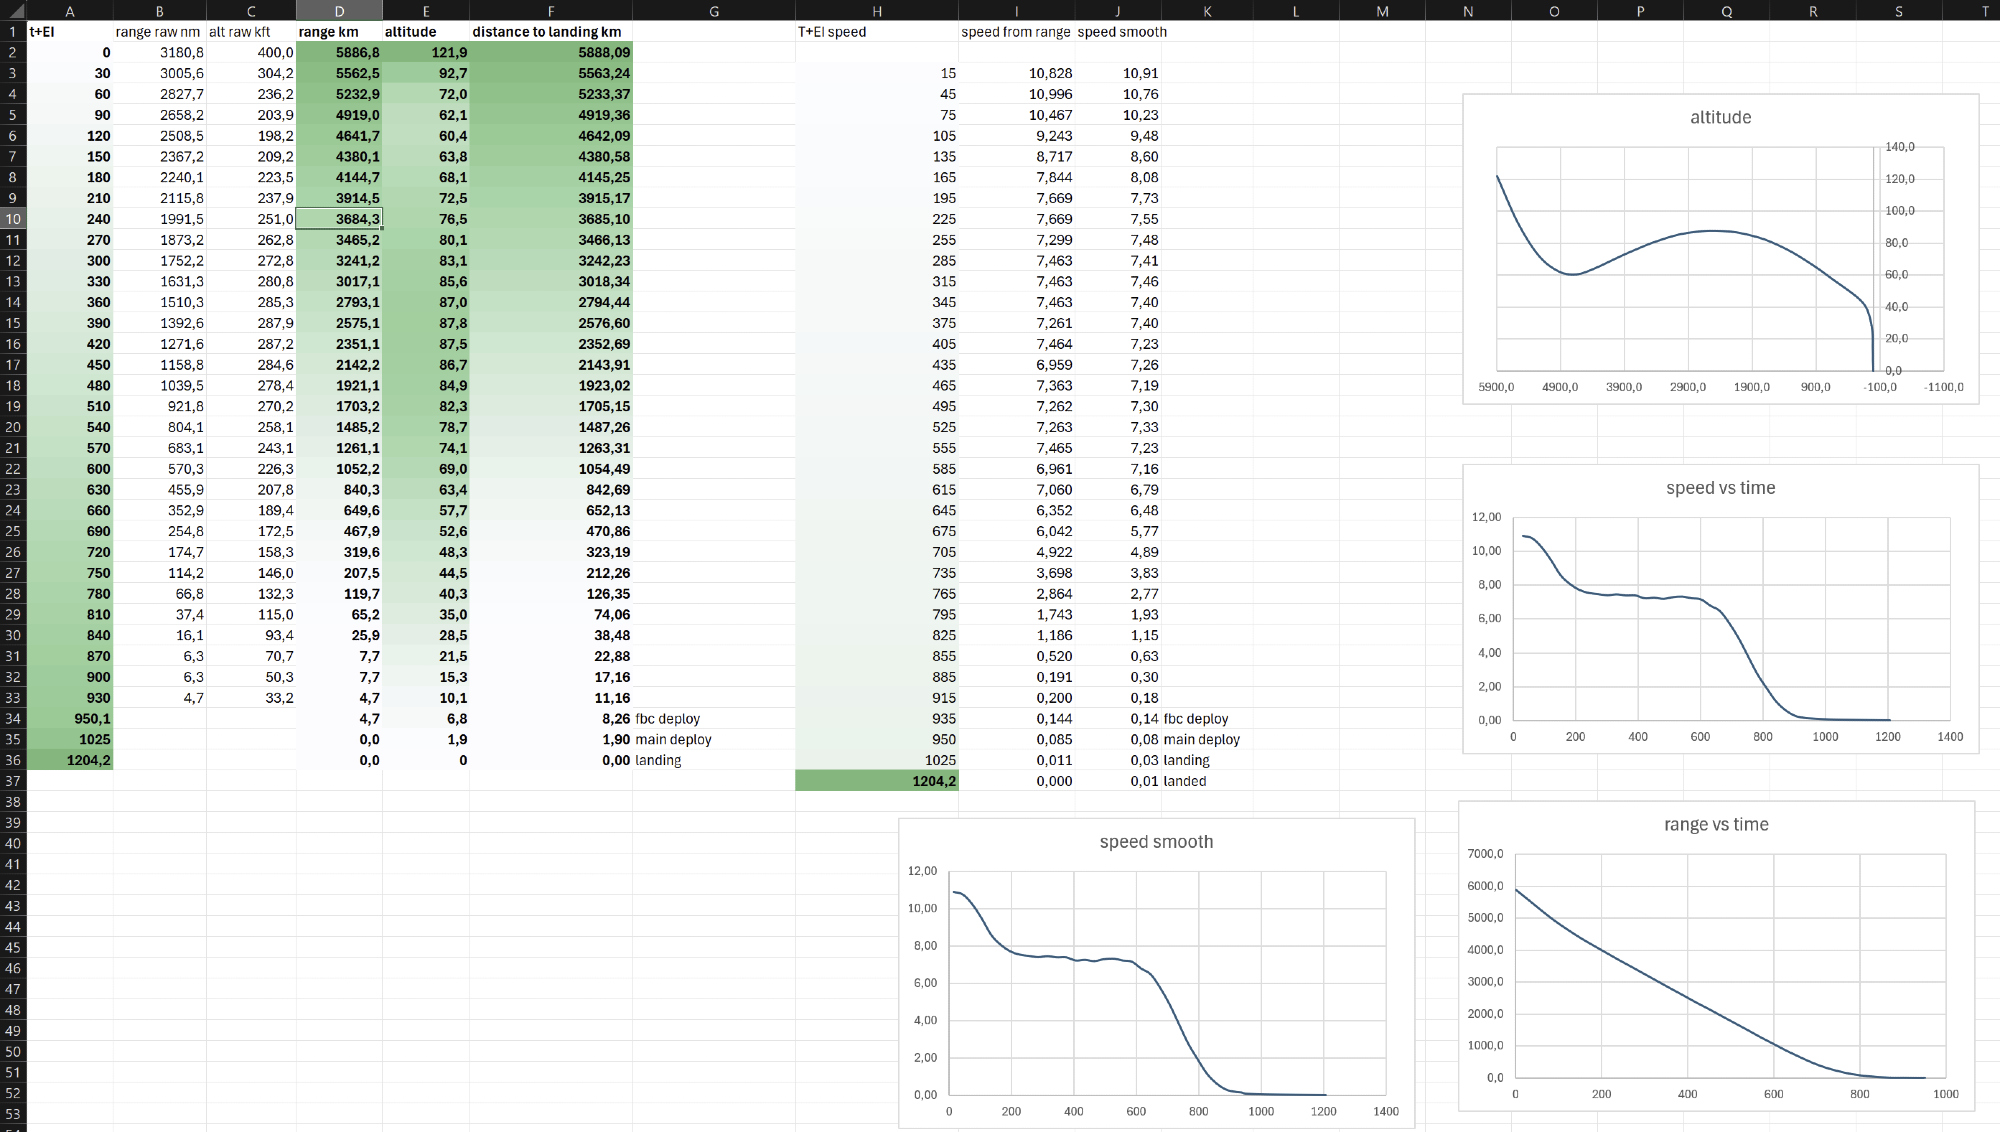Select the 'distance to landing km' header cell
The height and width of the screenshot is (1132, 2000).
click(550, 32)
